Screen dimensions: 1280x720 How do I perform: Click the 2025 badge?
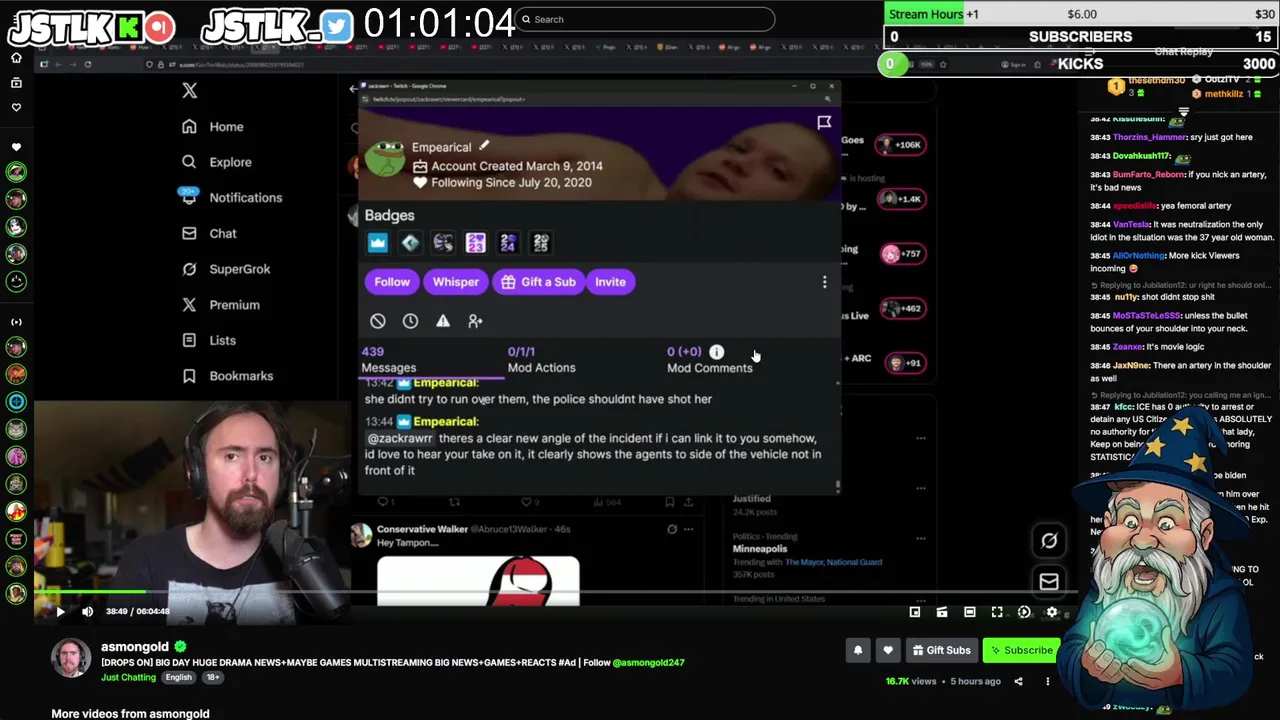tap(541, 243)
